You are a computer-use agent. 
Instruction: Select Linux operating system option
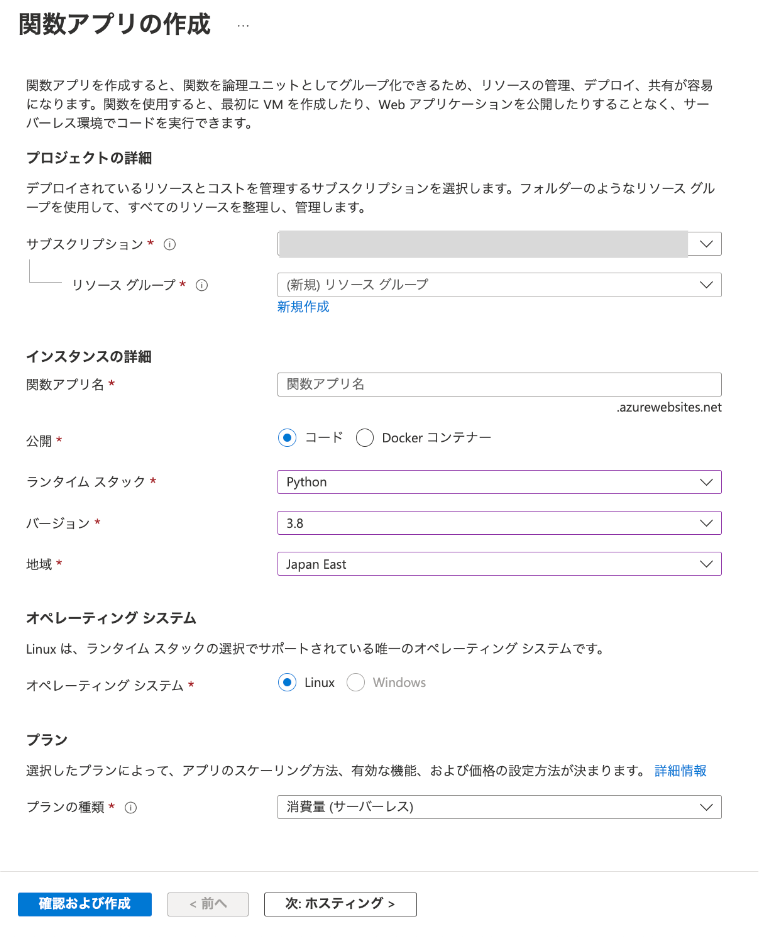tap(287, 682)
